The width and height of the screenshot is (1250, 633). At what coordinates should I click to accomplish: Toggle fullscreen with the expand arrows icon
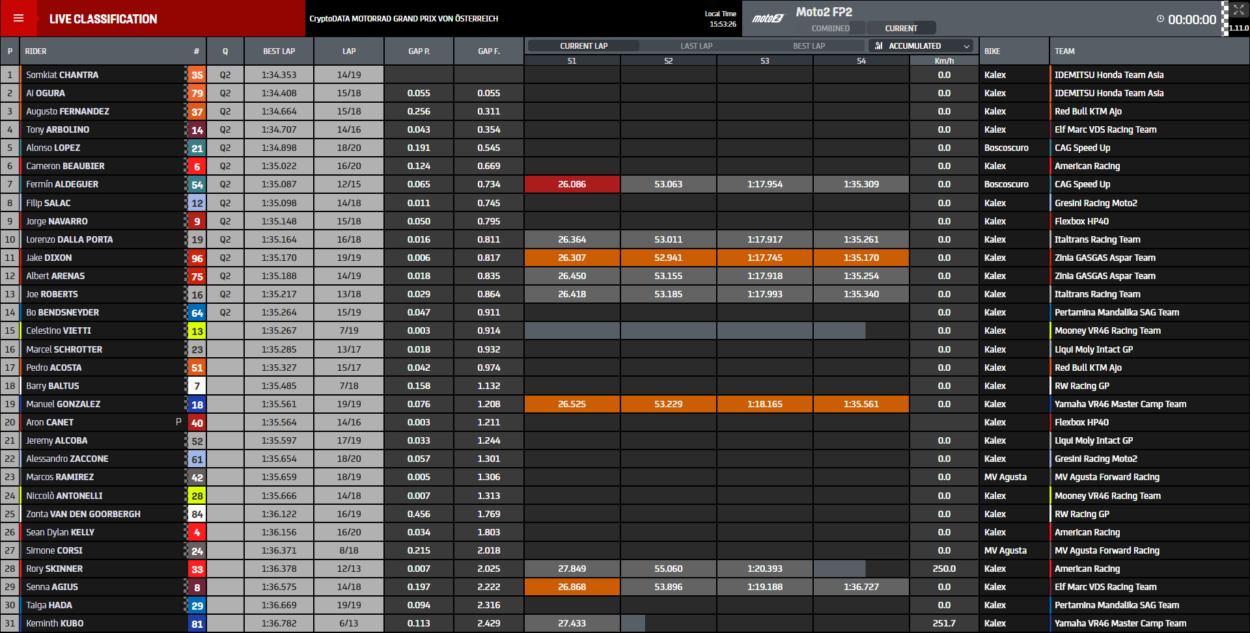point(1237,10)
